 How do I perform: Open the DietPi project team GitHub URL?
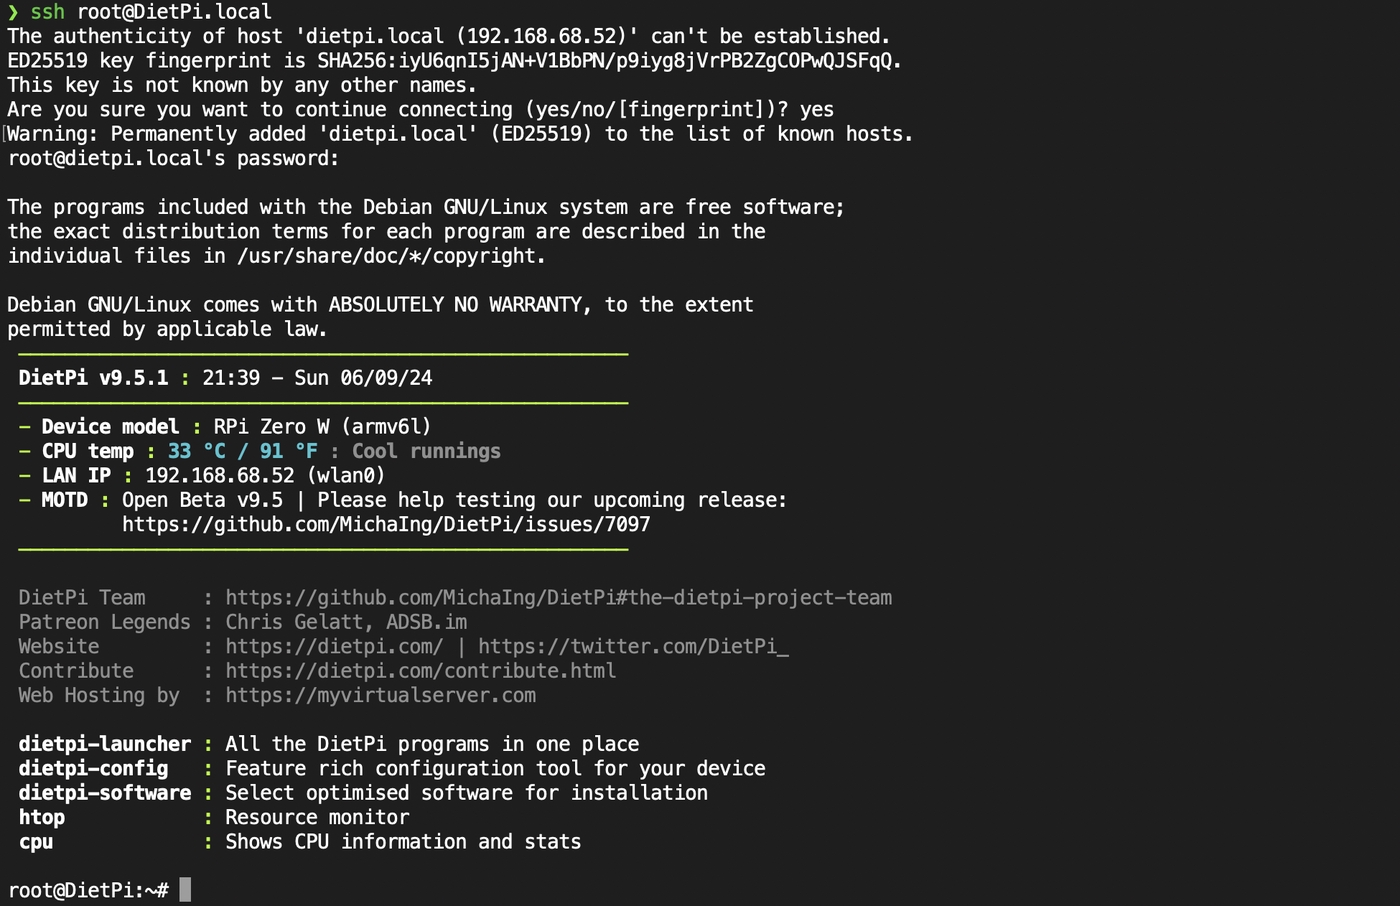click(x=558, y=598)
